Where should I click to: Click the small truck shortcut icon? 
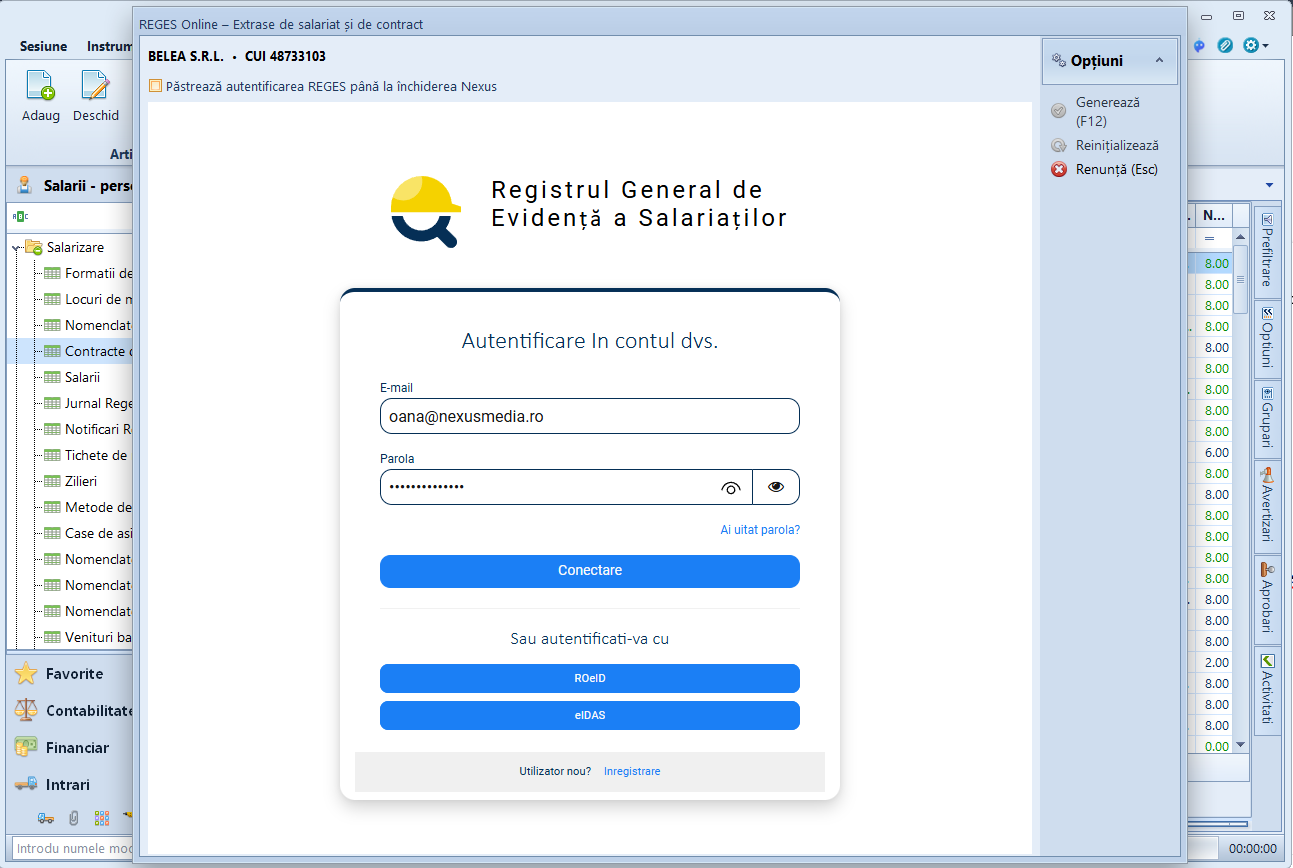click(46, 818)
